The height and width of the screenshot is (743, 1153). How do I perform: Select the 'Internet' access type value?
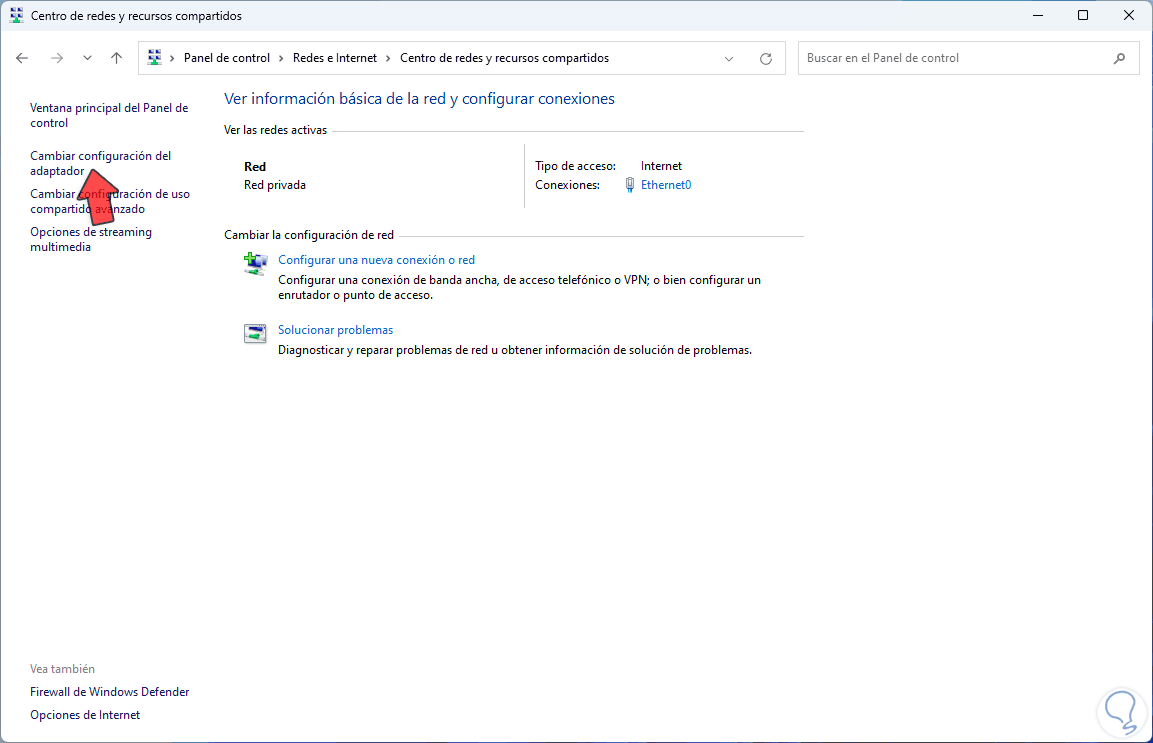coord(661,166)
